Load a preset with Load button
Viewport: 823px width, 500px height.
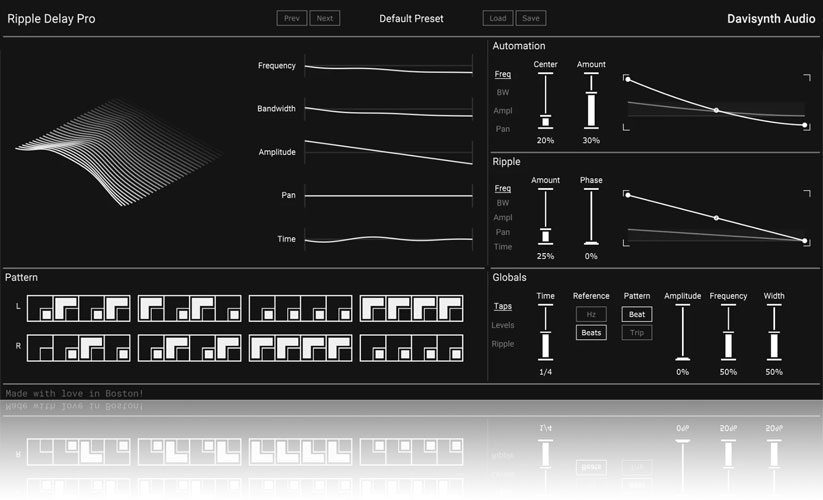coord(497,18)
